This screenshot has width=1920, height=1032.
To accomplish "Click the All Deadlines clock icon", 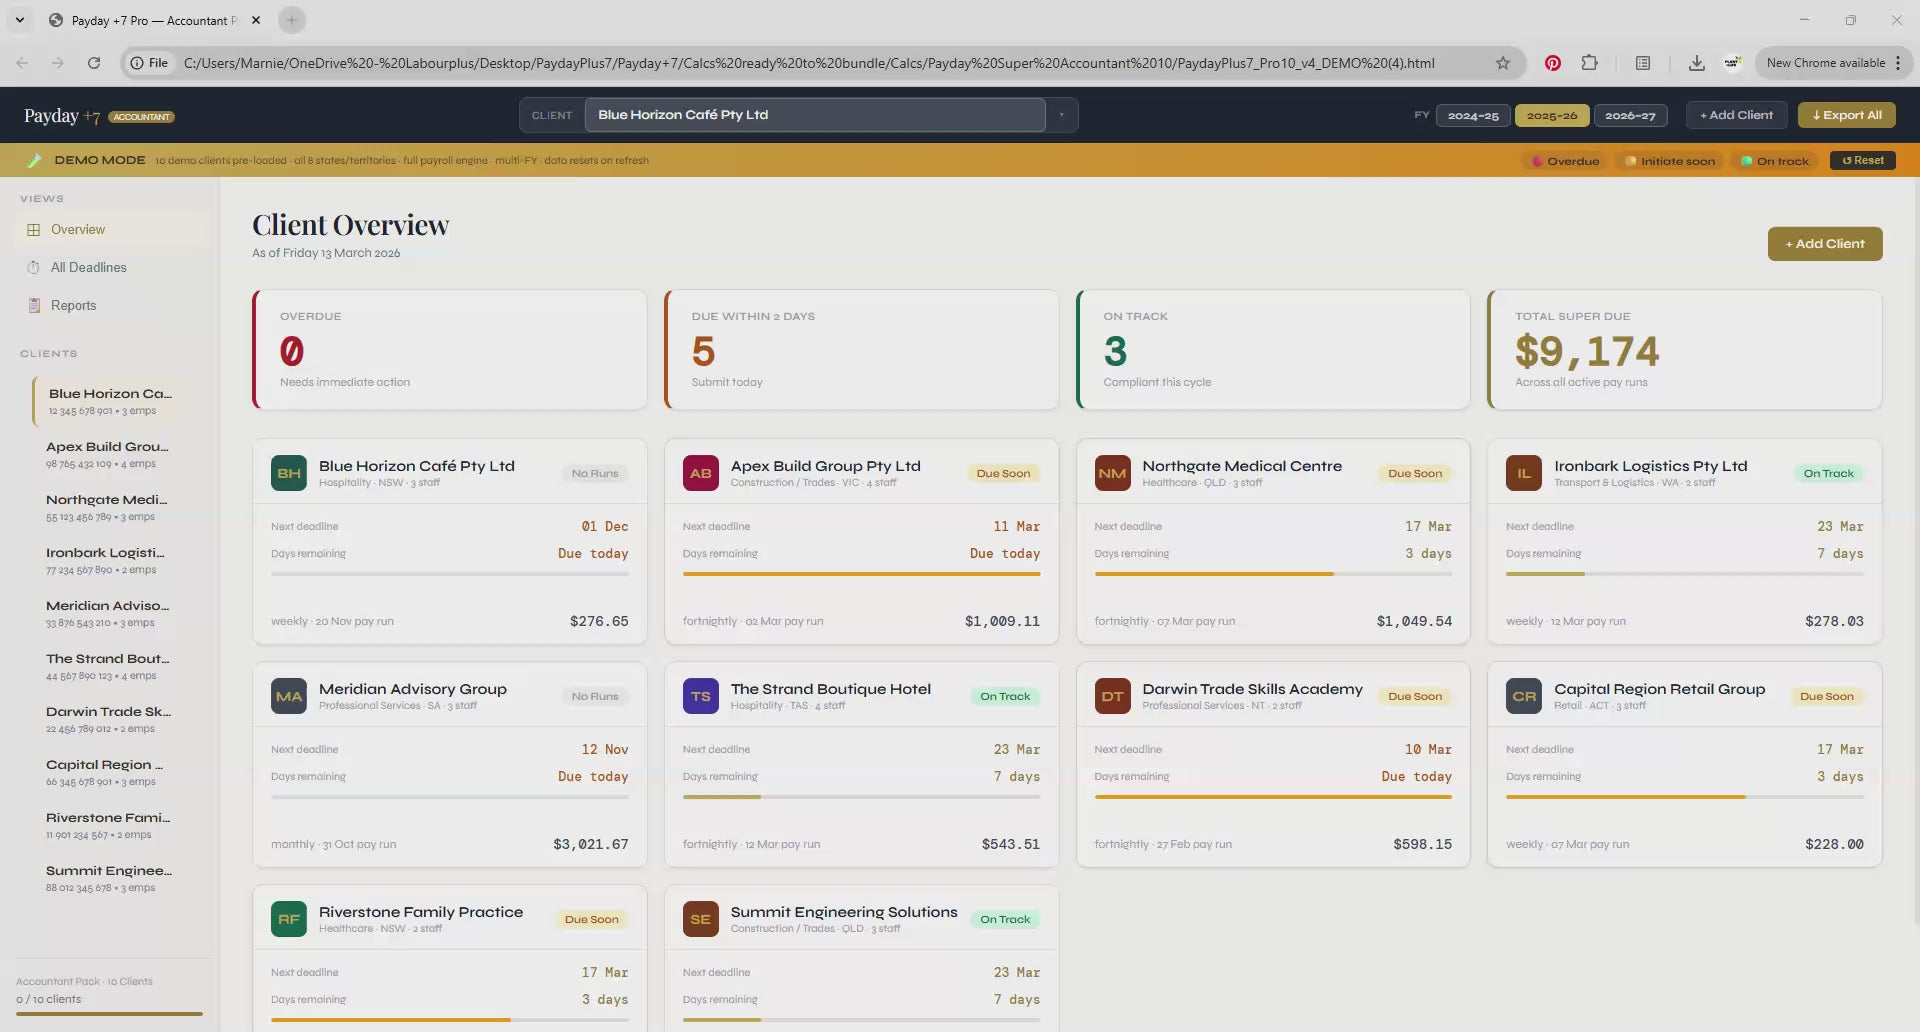I will pos(34,268).
